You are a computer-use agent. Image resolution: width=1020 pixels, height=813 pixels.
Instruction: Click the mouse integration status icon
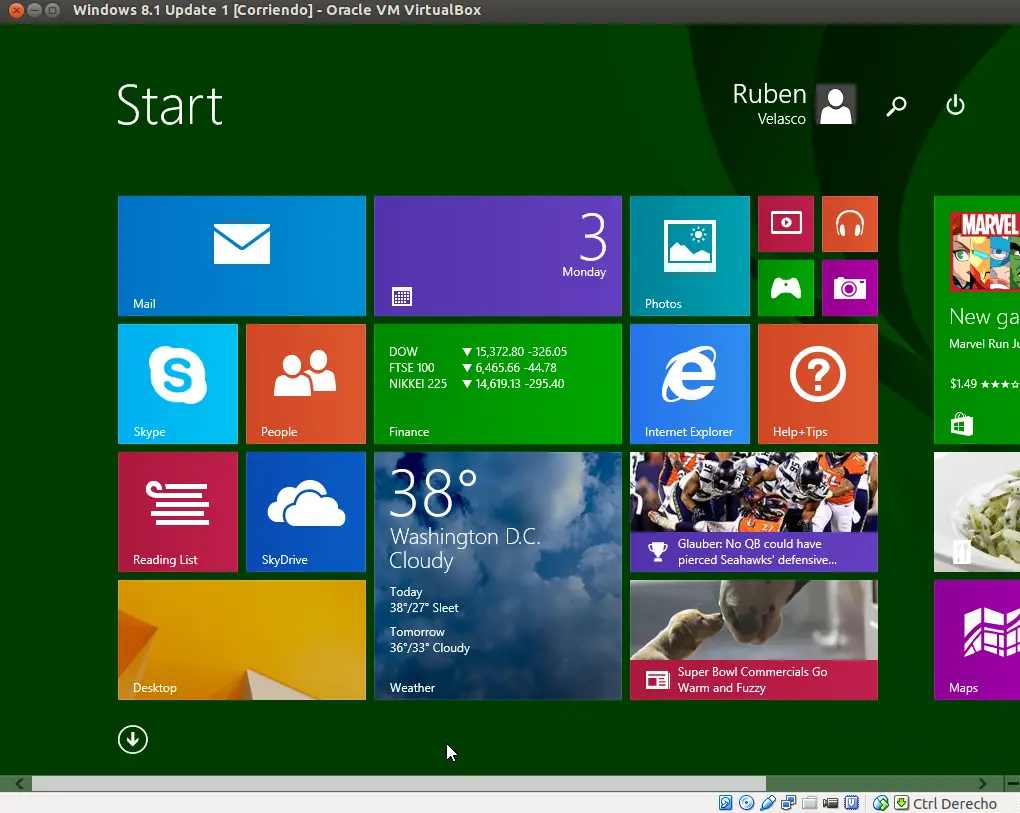click(x=881, y=803)
